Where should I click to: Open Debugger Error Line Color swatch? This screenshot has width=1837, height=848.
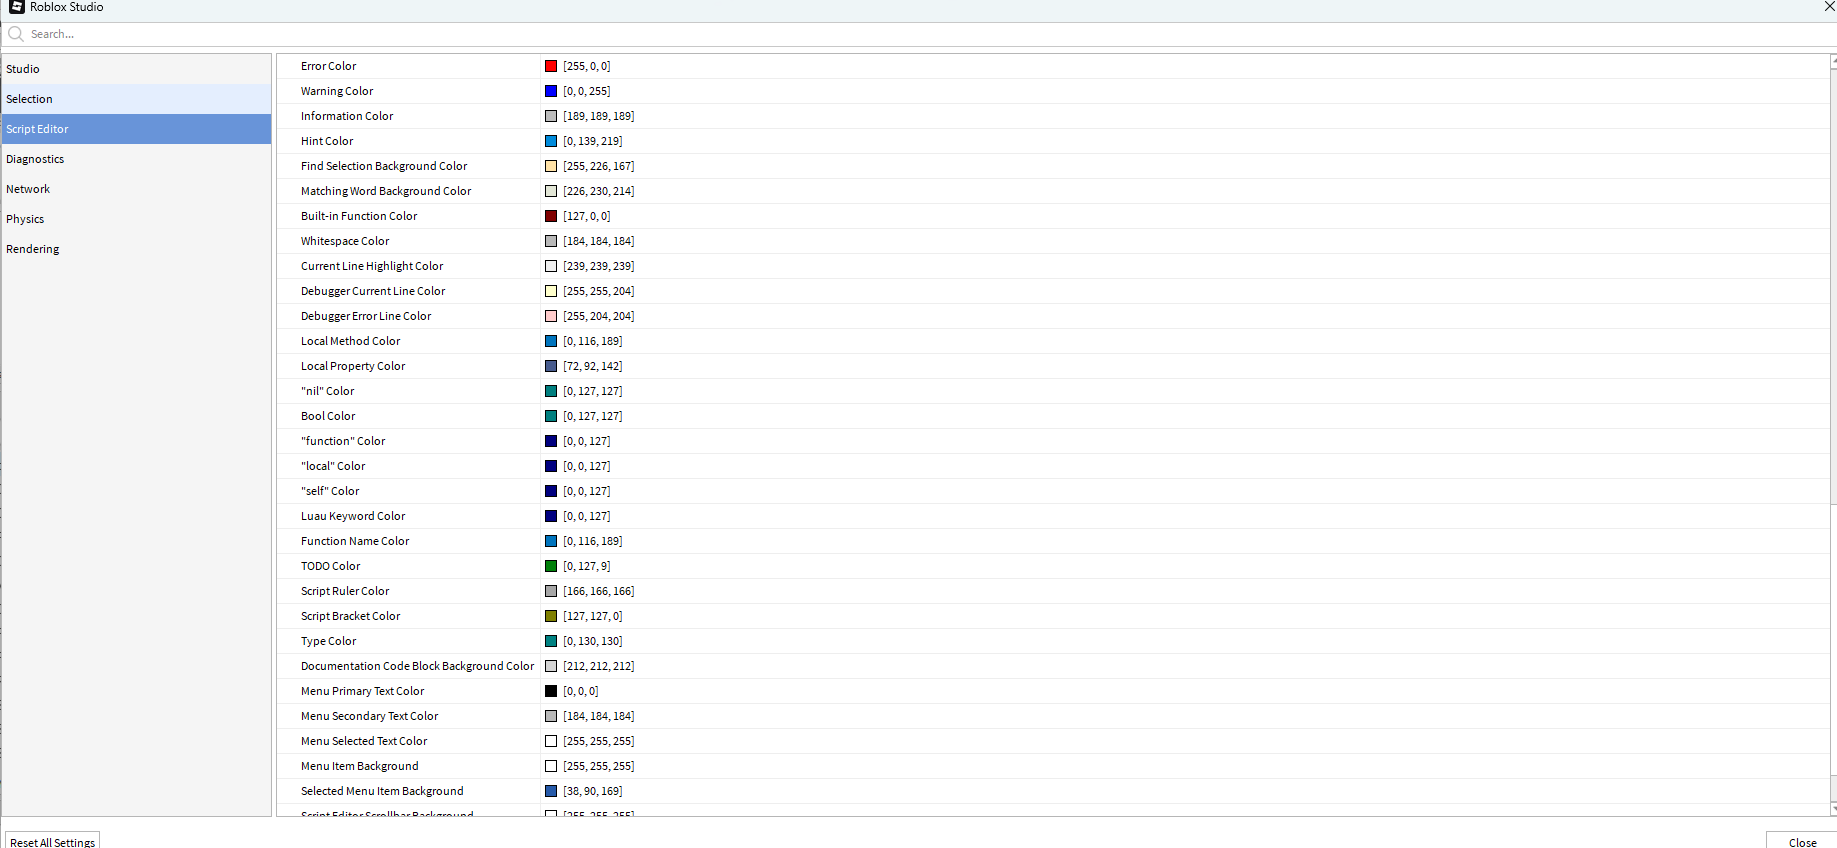tap(551, 316)
